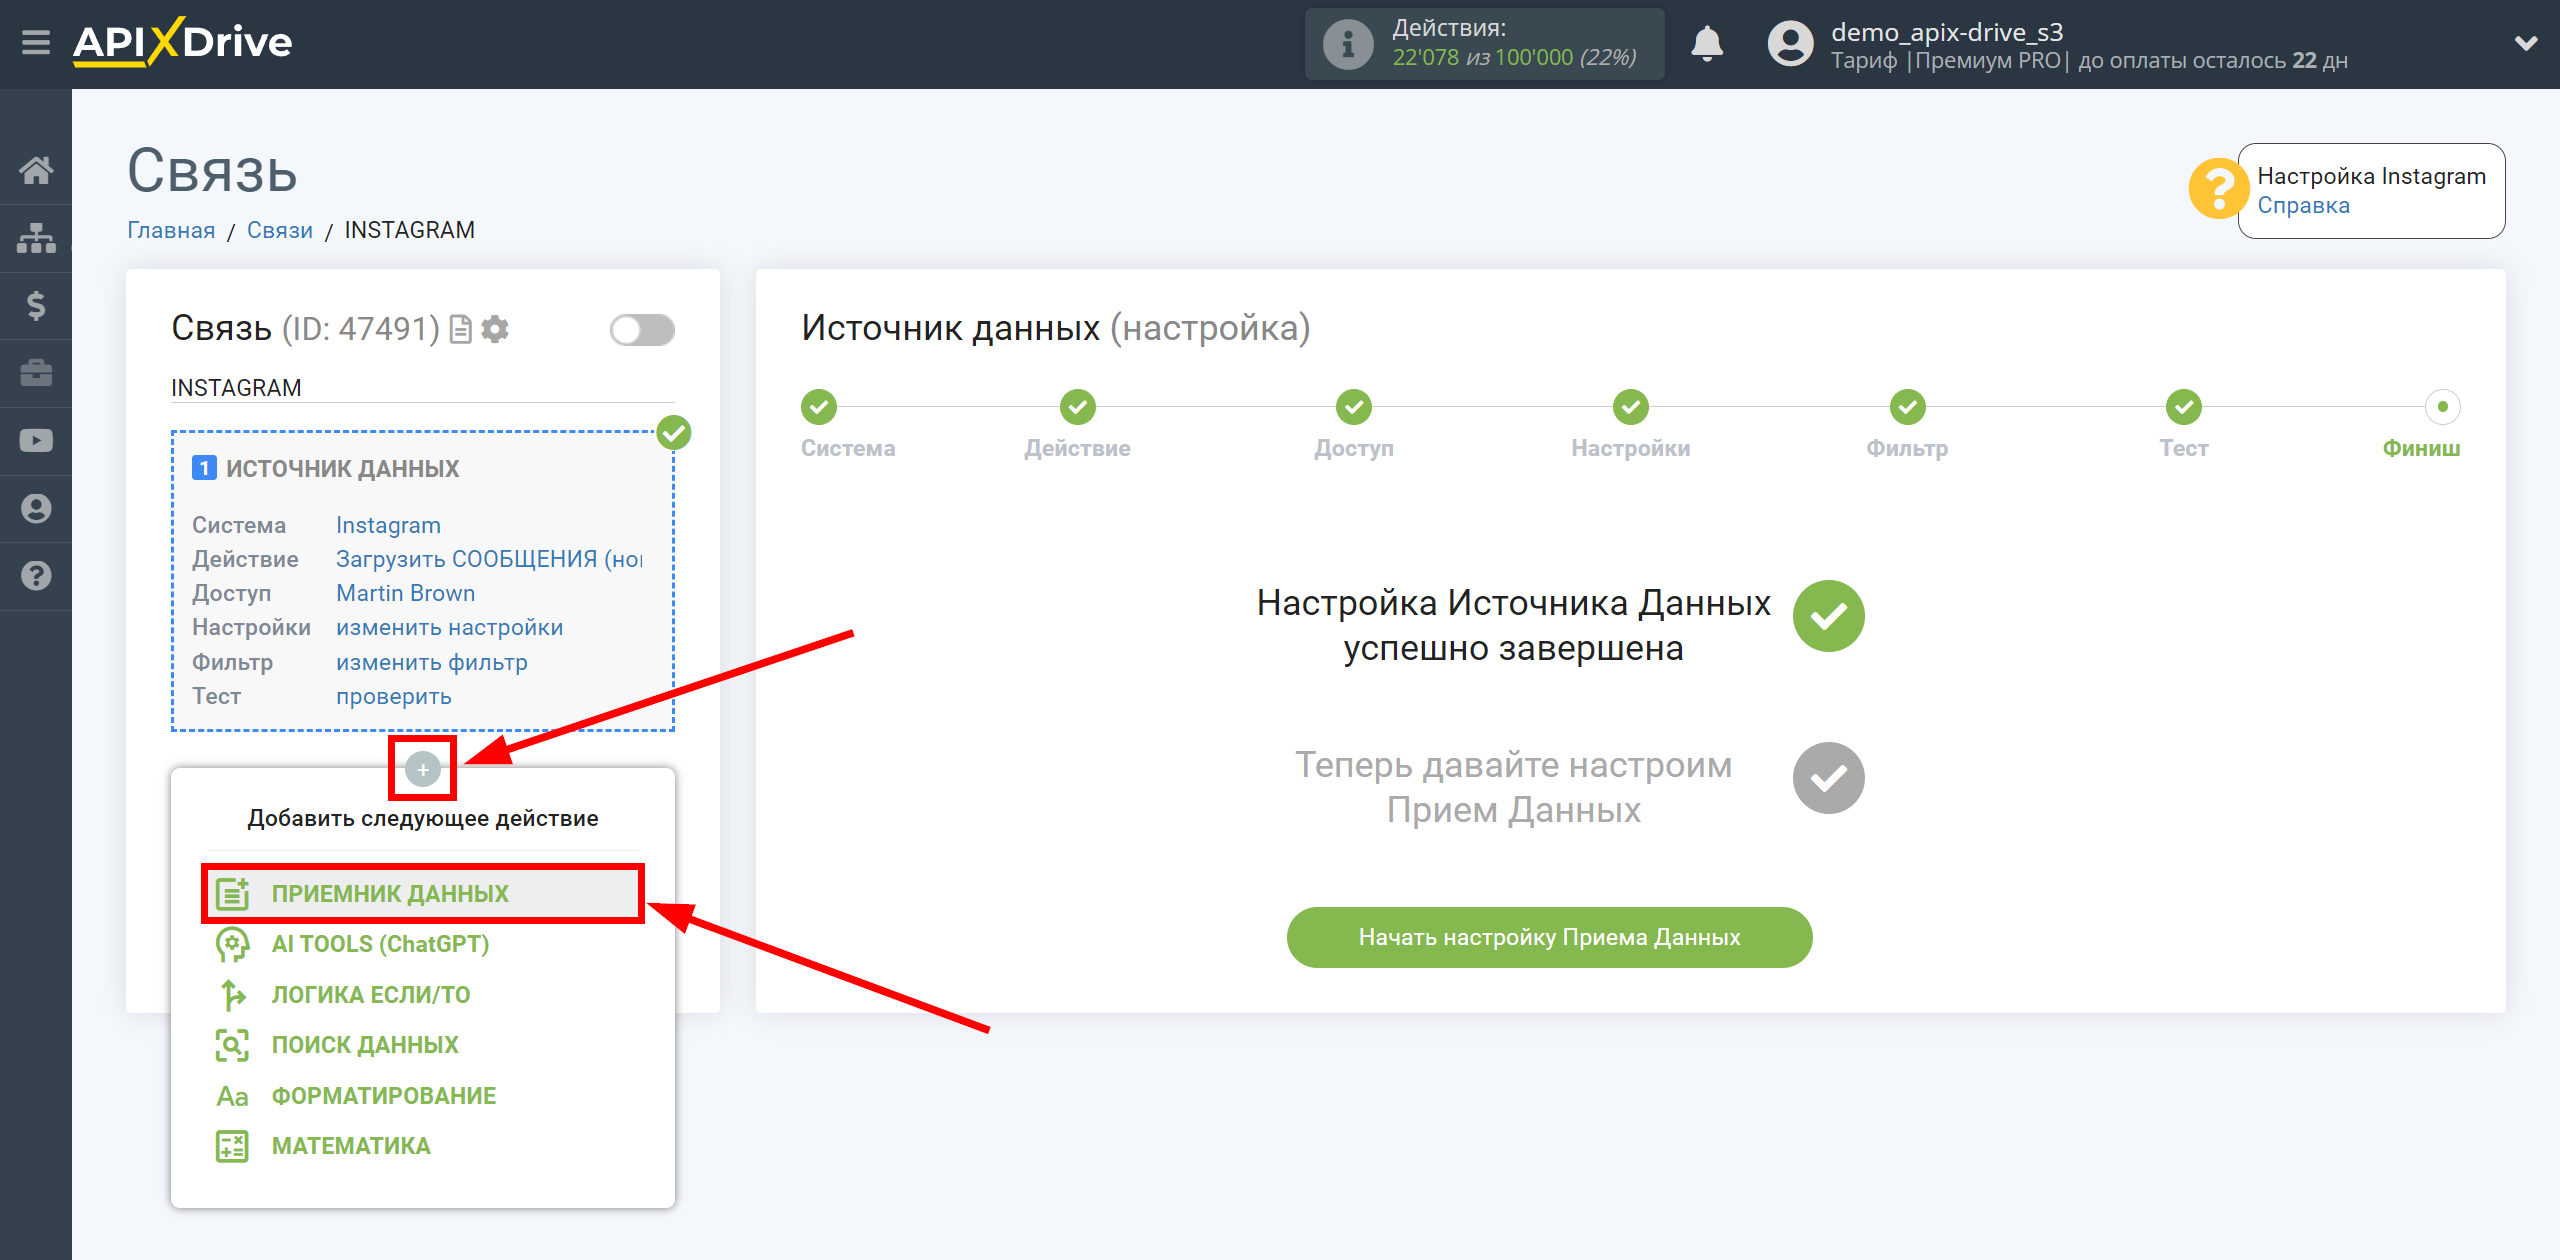Click the проверить test link
This screenshot has height=1260, width=2560.
pyautogui.click(x=393, y=696)
